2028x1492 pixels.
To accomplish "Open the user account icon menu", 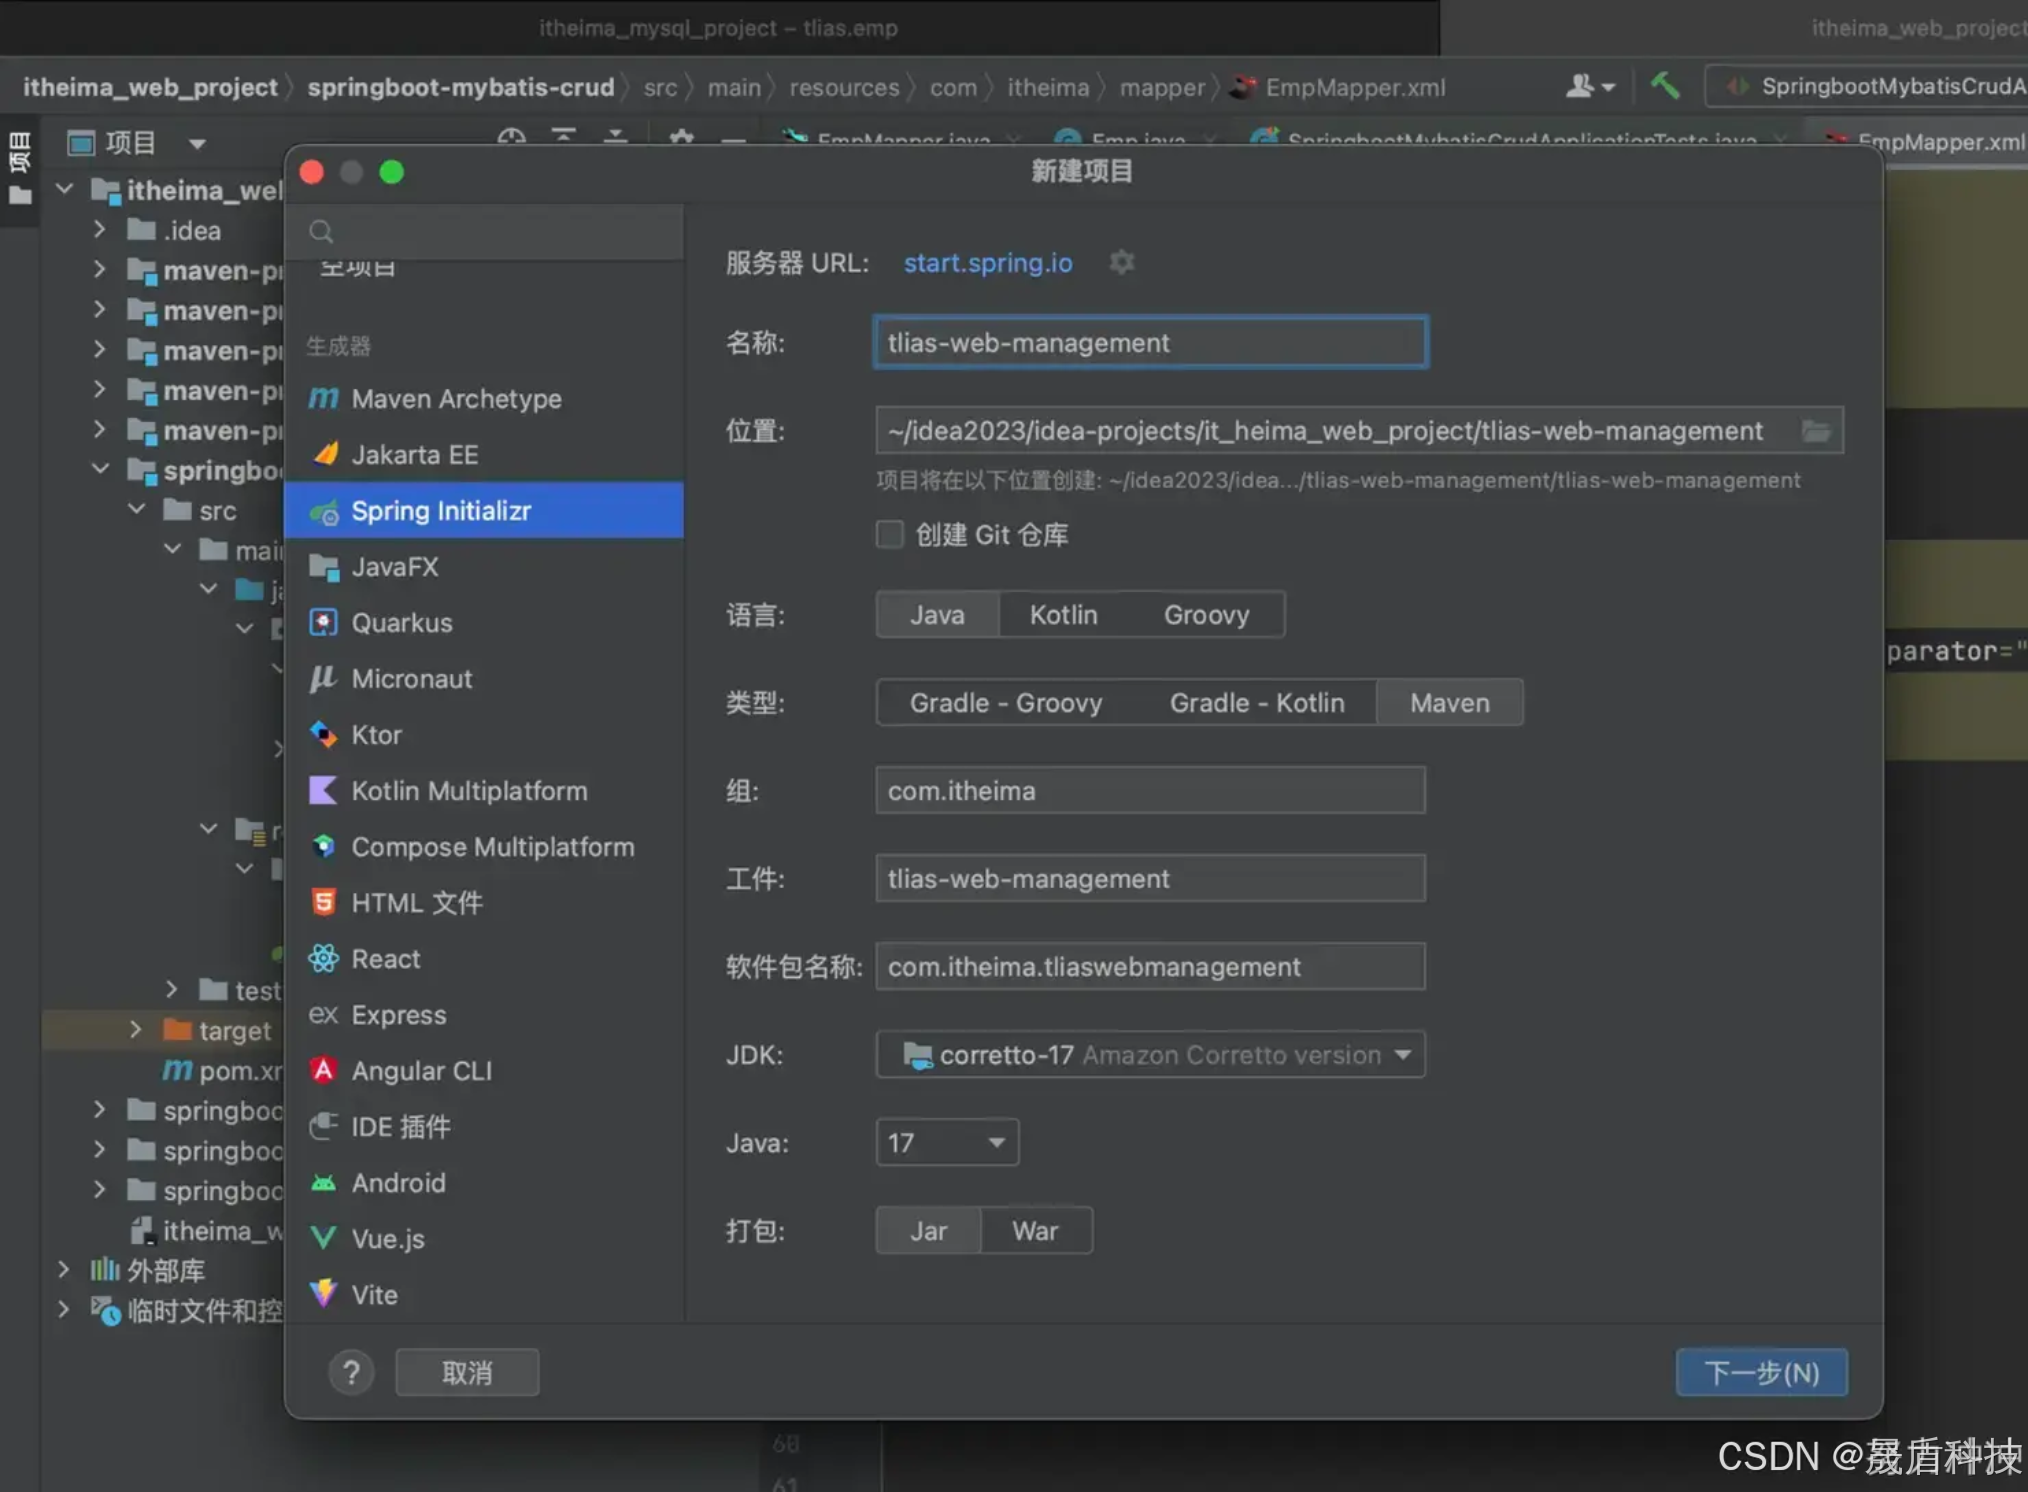I will coord(1590,86).
